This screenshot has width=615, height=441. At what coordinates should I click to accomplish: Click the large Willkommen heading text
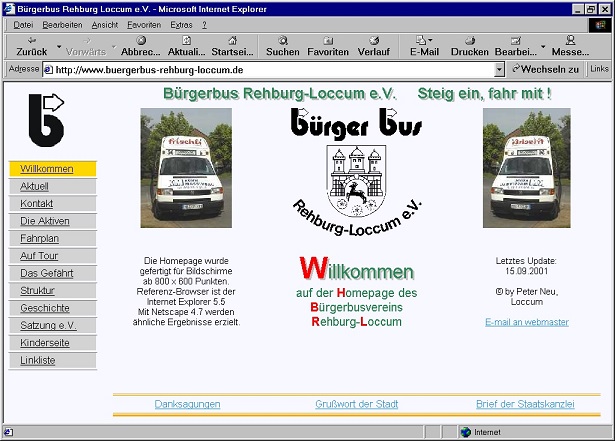coord(357,269)
